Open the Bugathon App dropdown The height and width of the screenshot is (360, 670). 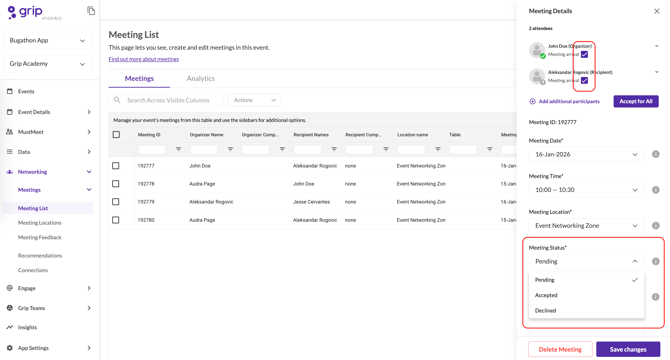(x=47, y=41)
